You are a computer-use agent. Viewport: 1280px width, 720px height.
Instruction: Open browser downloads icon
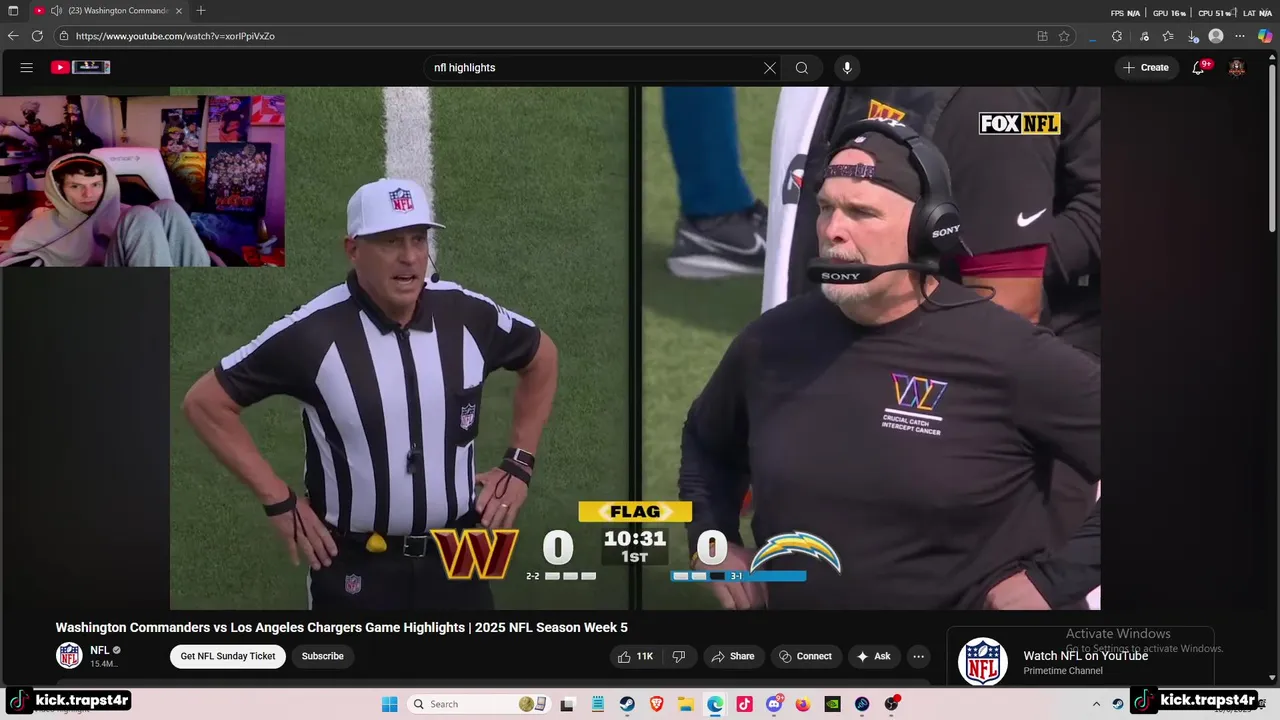coord(1193,36)
